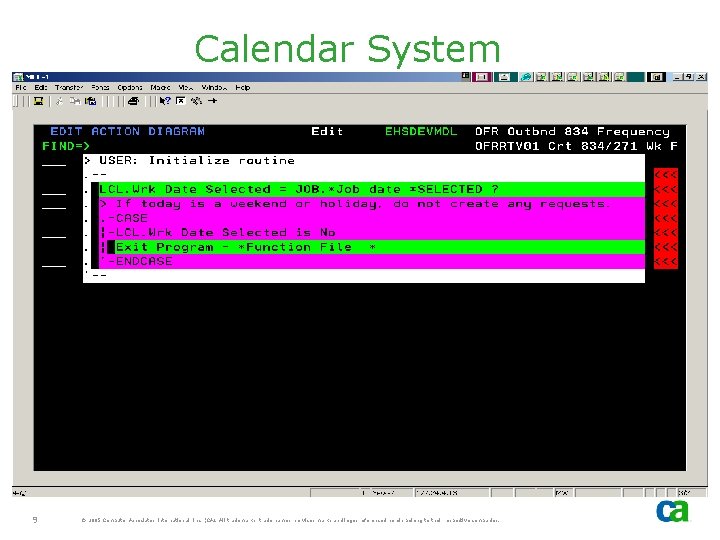
Task: Open the Macro menu
Action: click(x=160, y=87)
